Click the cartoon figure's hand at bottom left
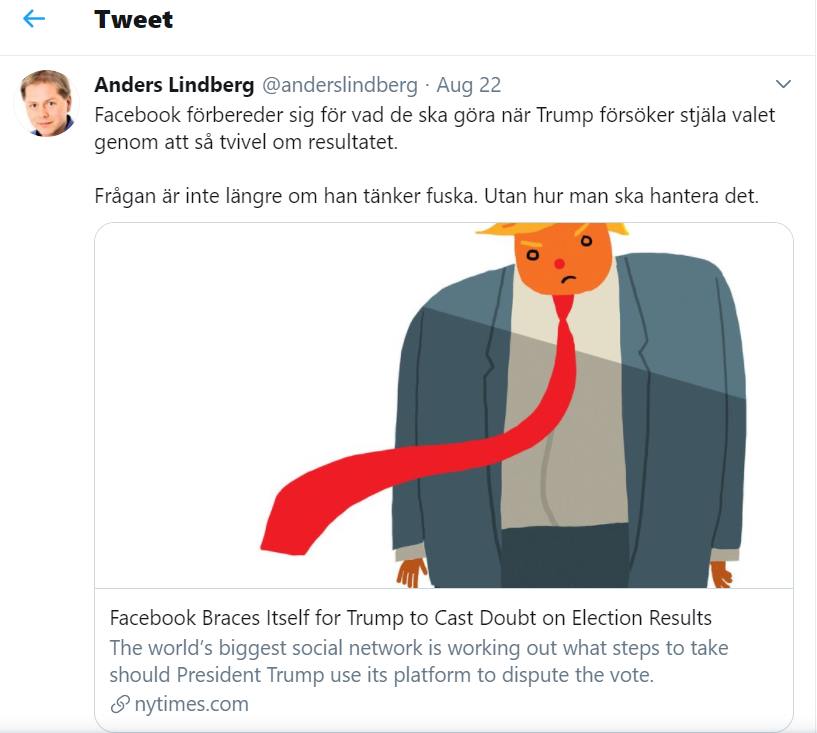The height and width of the screenshot is (733, 817). pyautogui.click(x=410, y=572)
